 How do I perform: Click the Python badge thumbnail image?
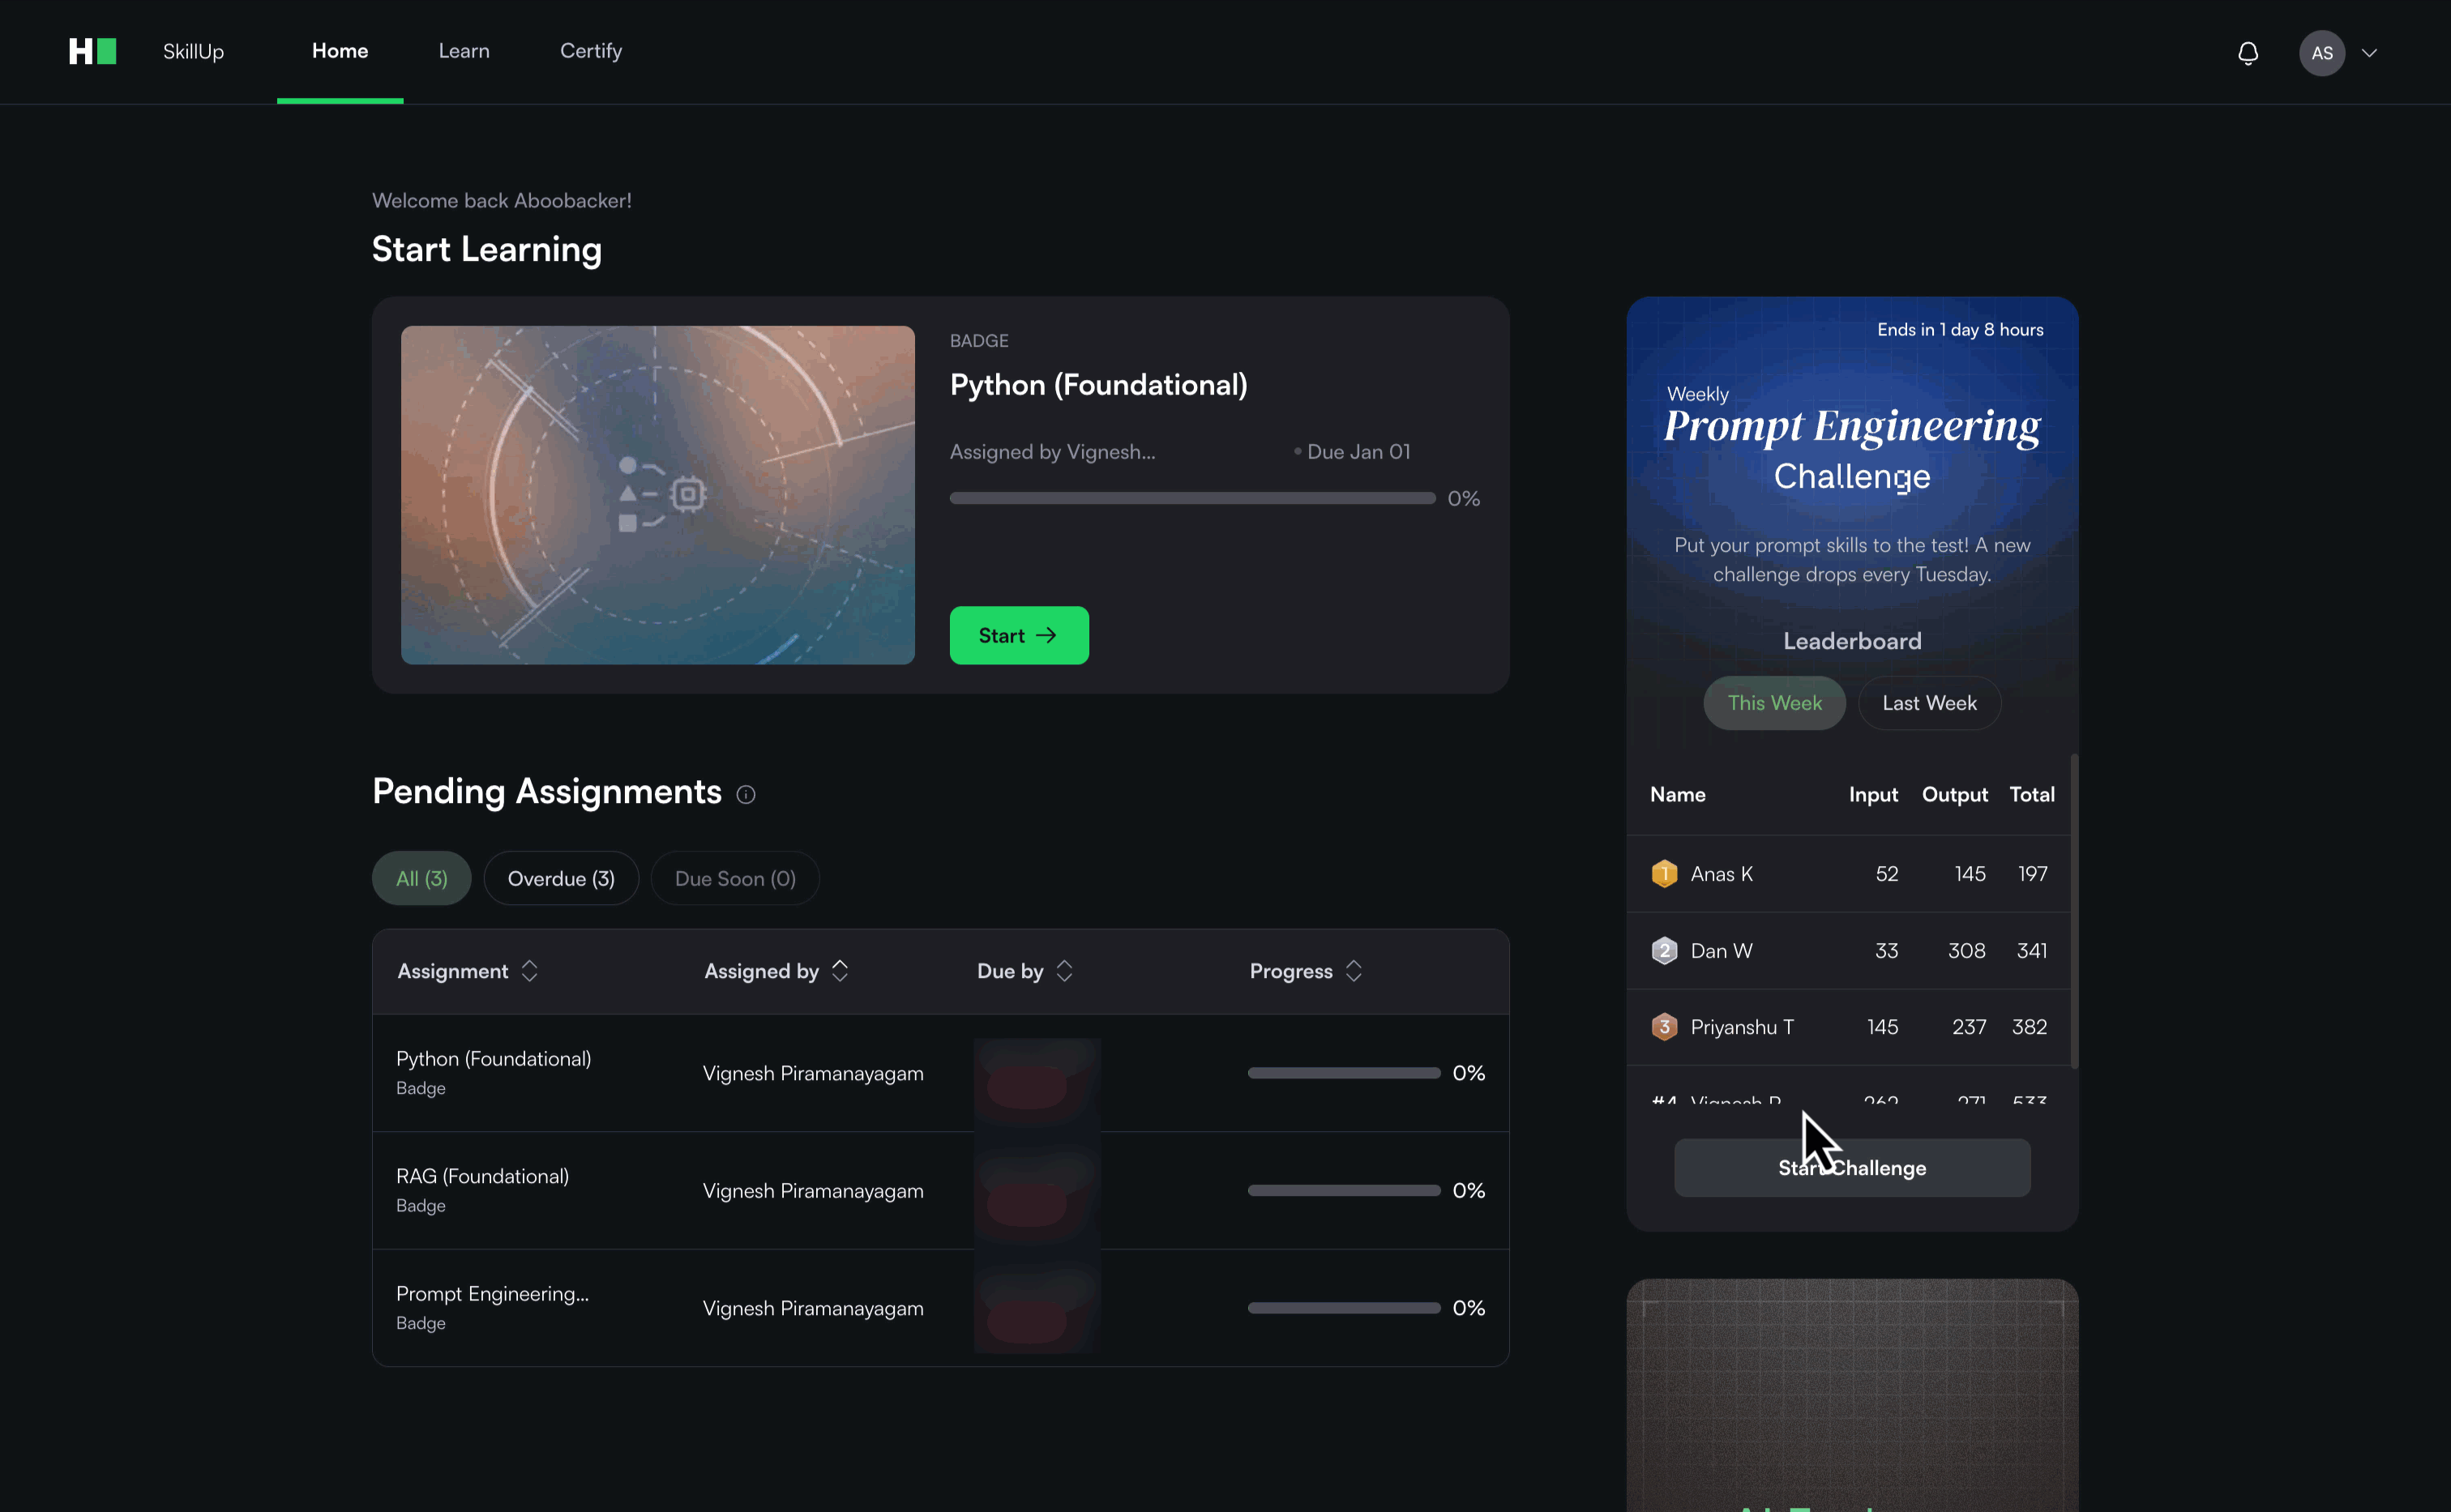click(657, 495)
